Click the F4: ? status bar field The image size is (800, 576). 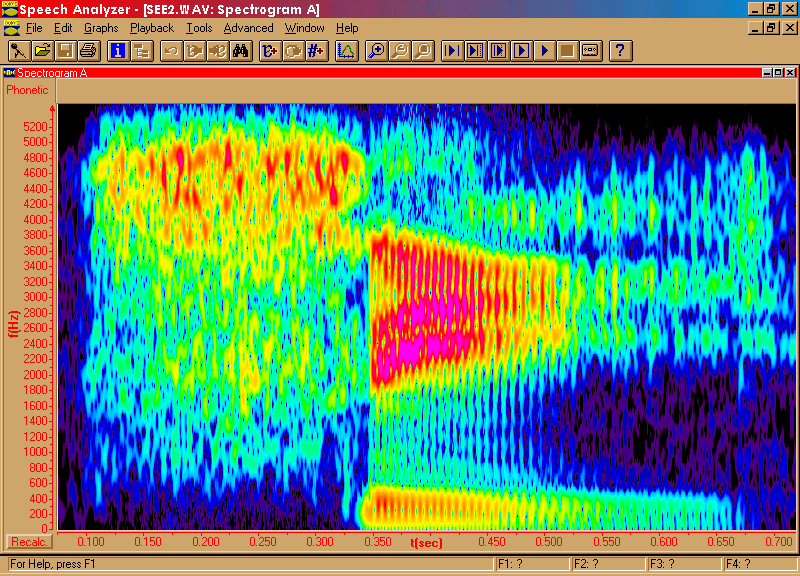click(760, 564)
